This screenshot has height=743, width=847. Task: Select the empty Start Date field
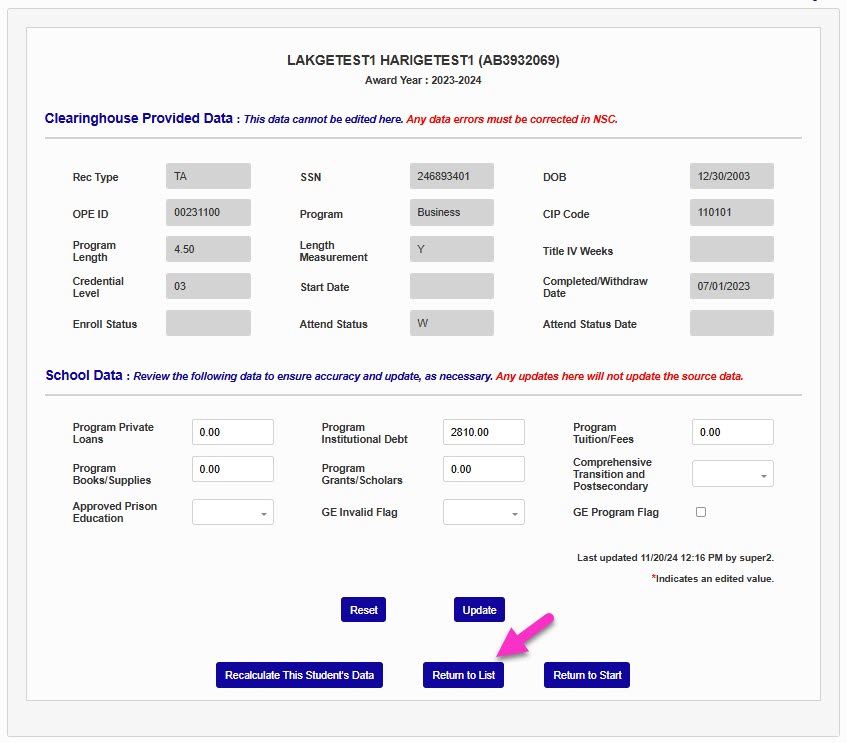tap(452, 286)
